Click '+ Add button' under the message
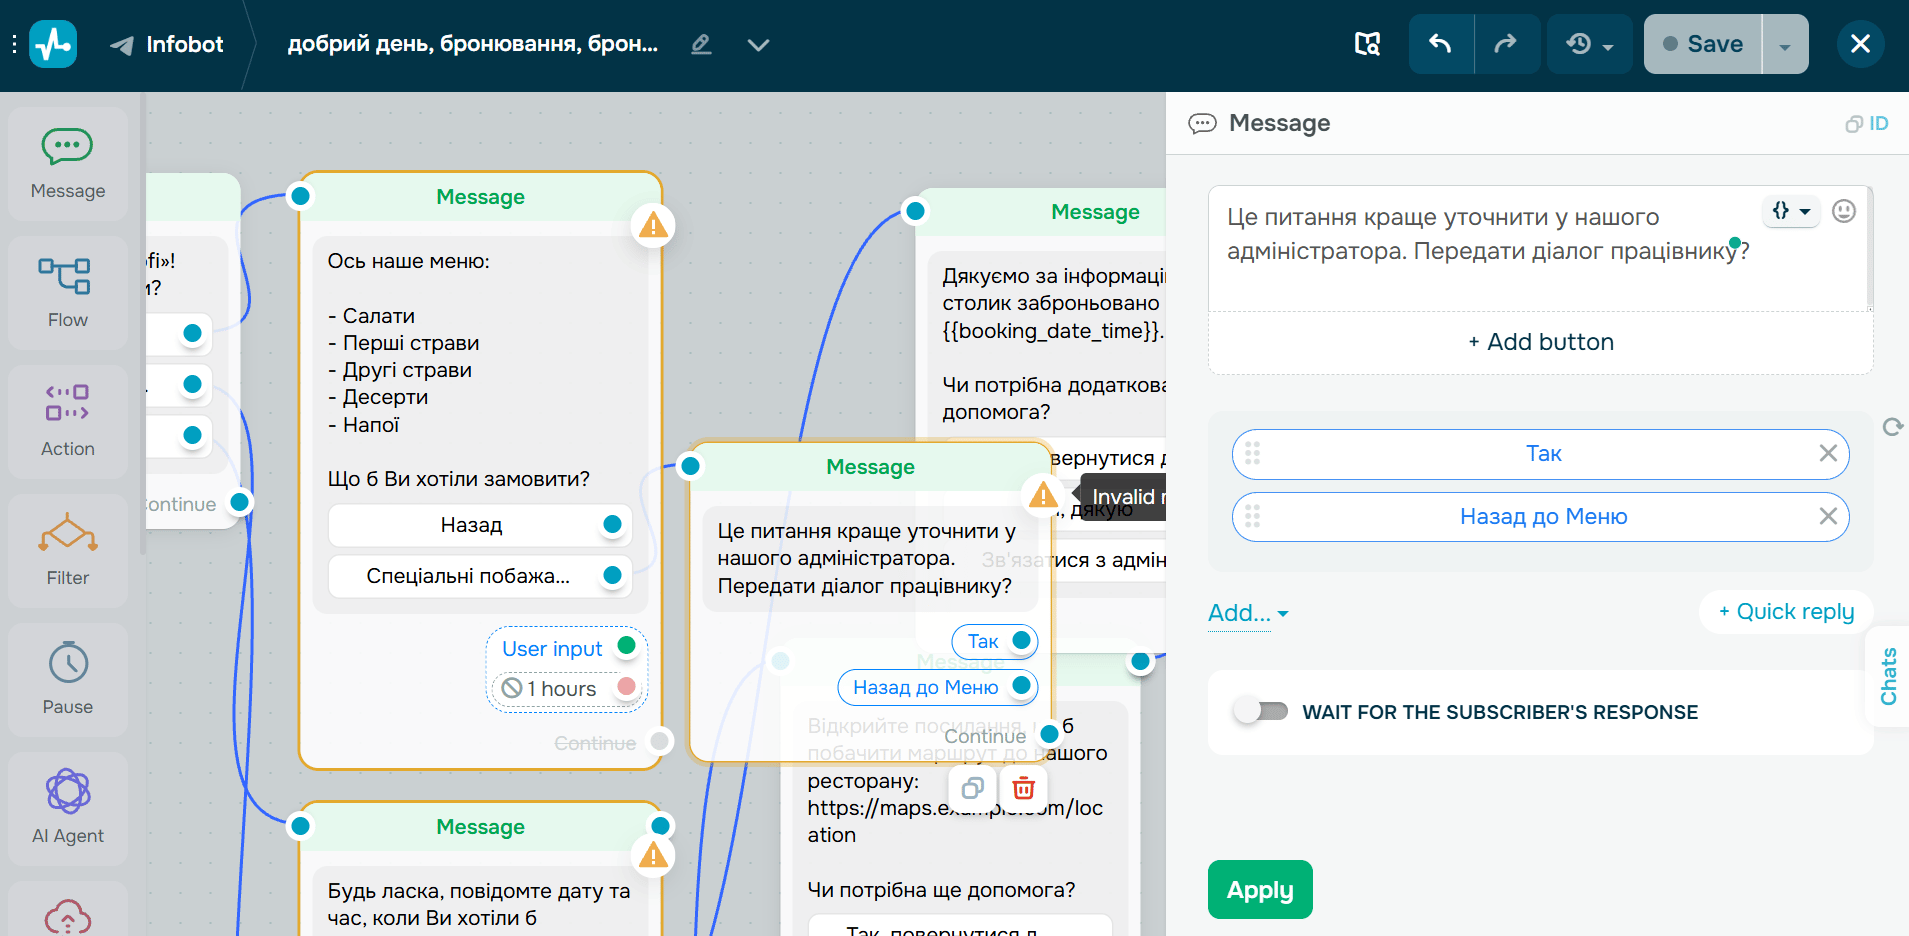This screenshot has width=1909, height=936. pyautogui.click(x=1541, y=342)
